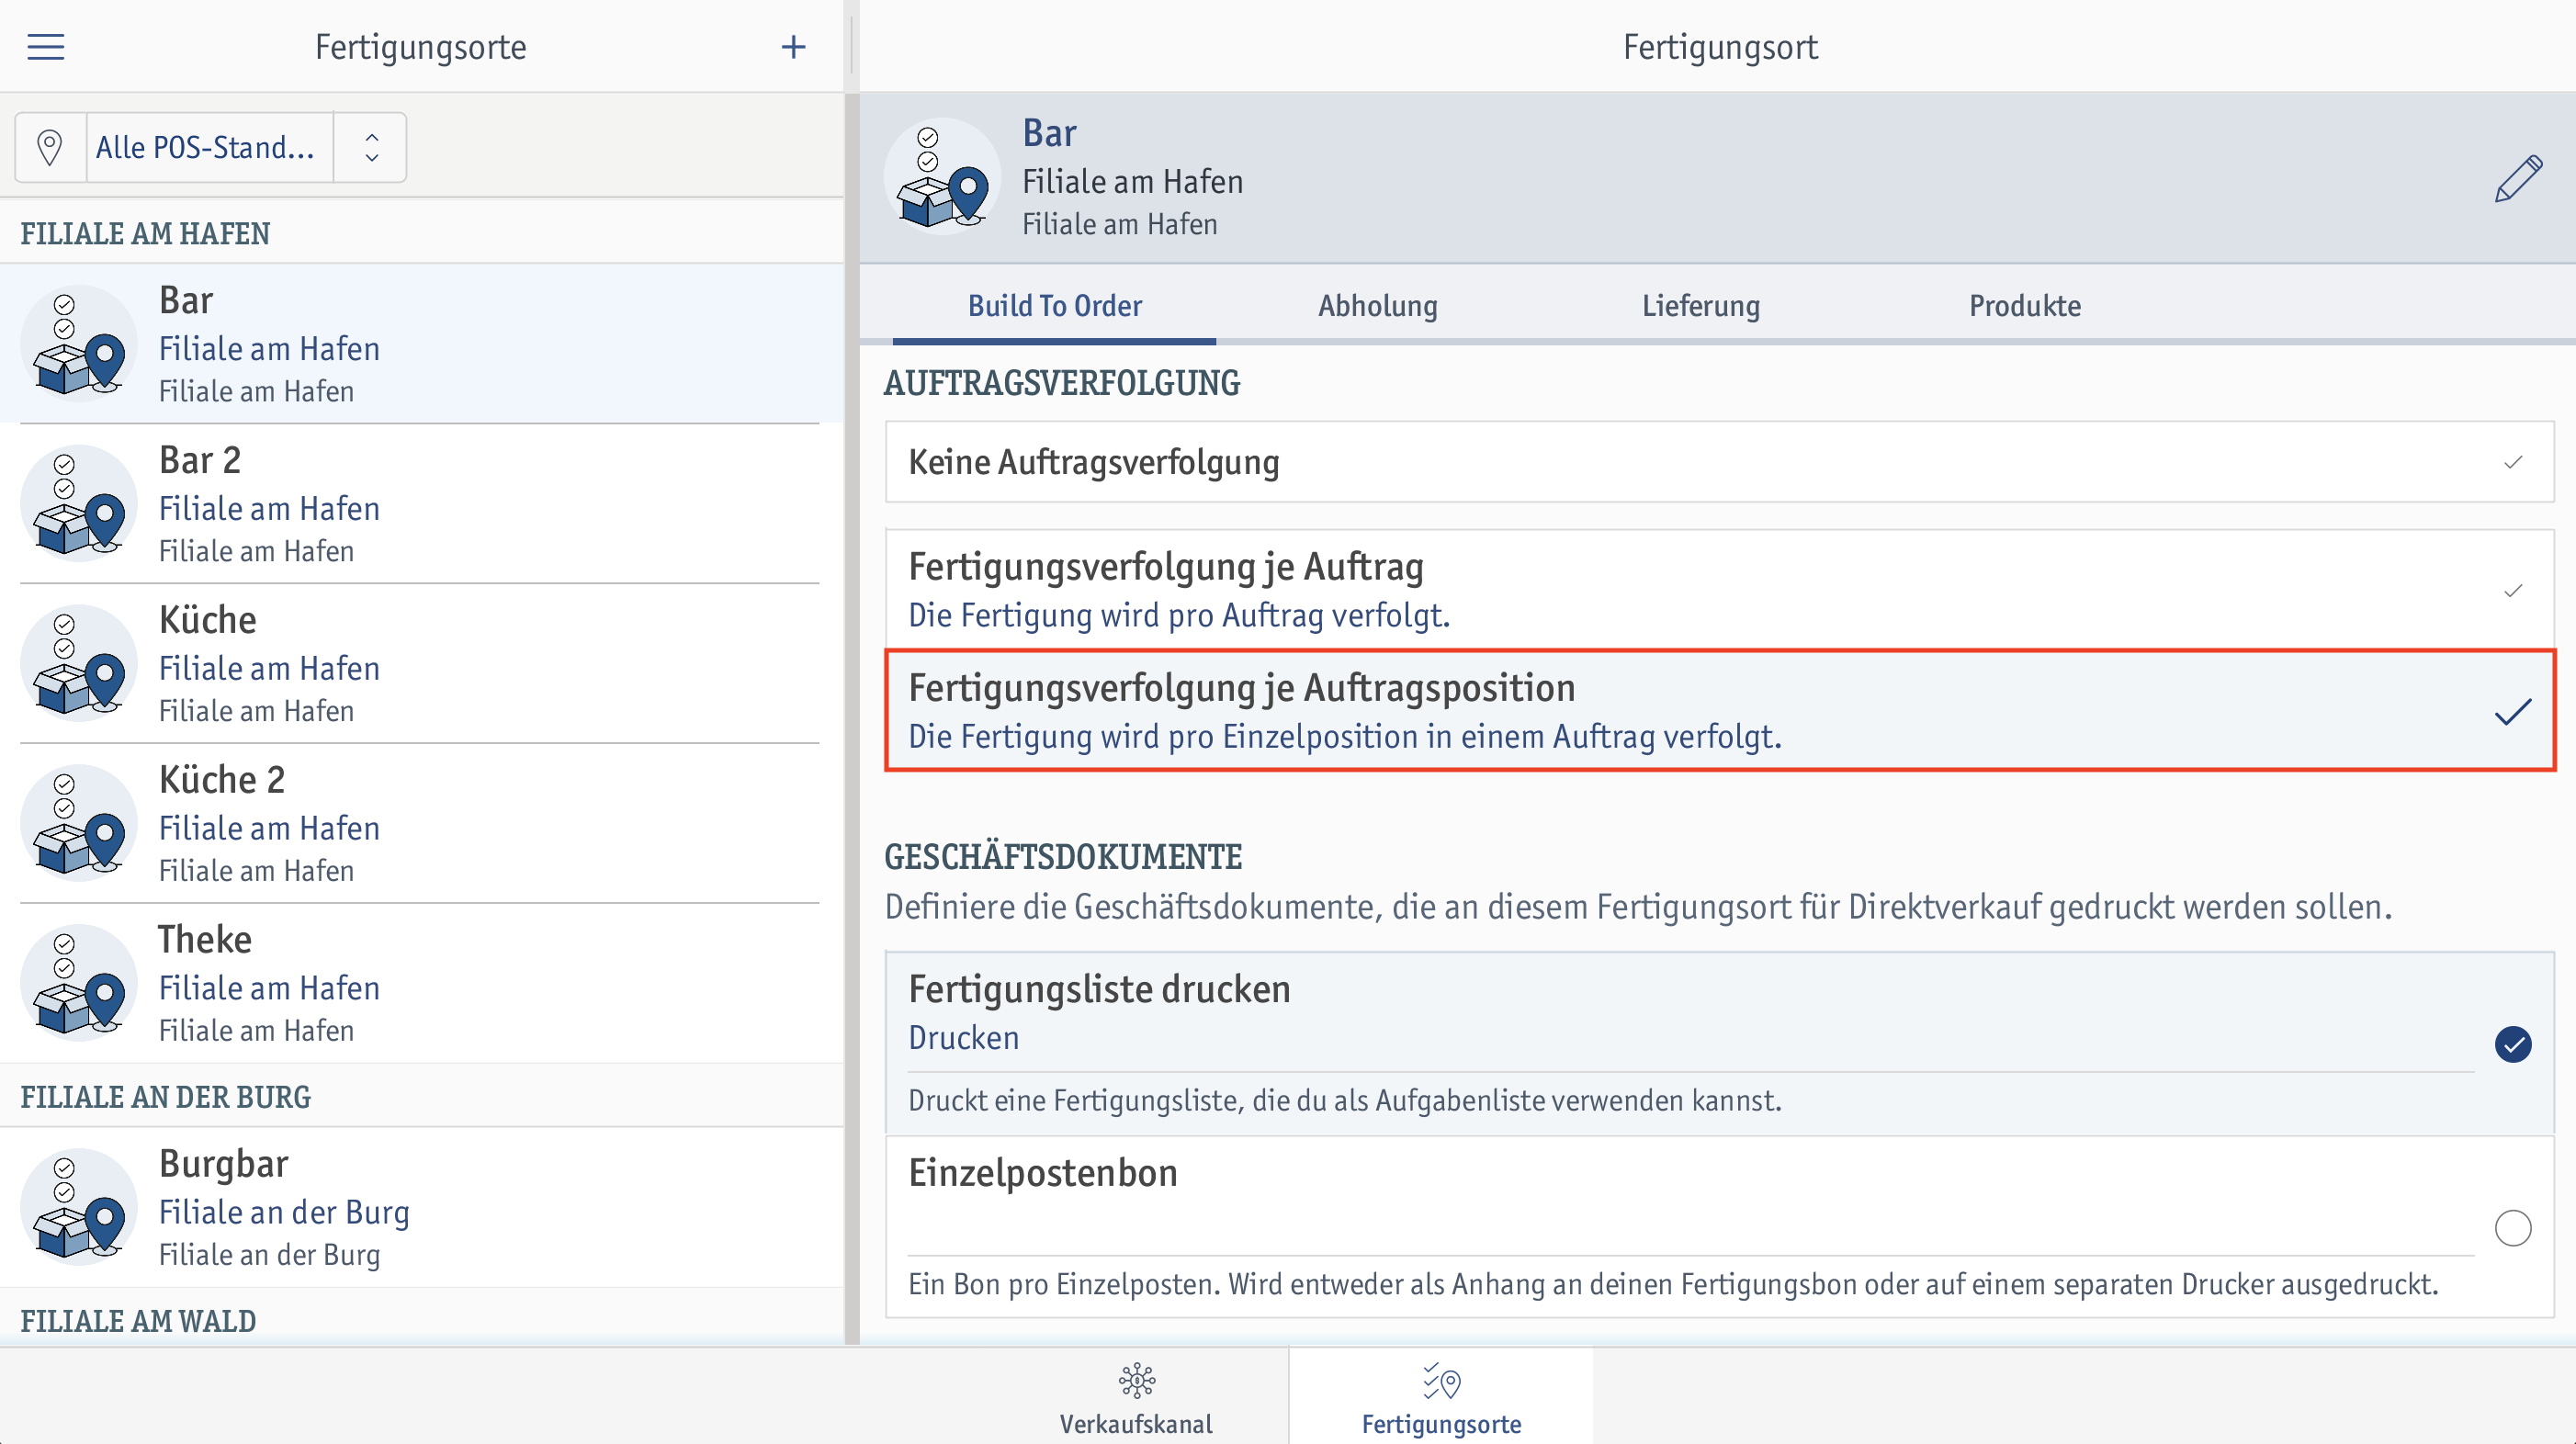
Task: Select the Theke list icon
Action: click(x=79, y=983)
